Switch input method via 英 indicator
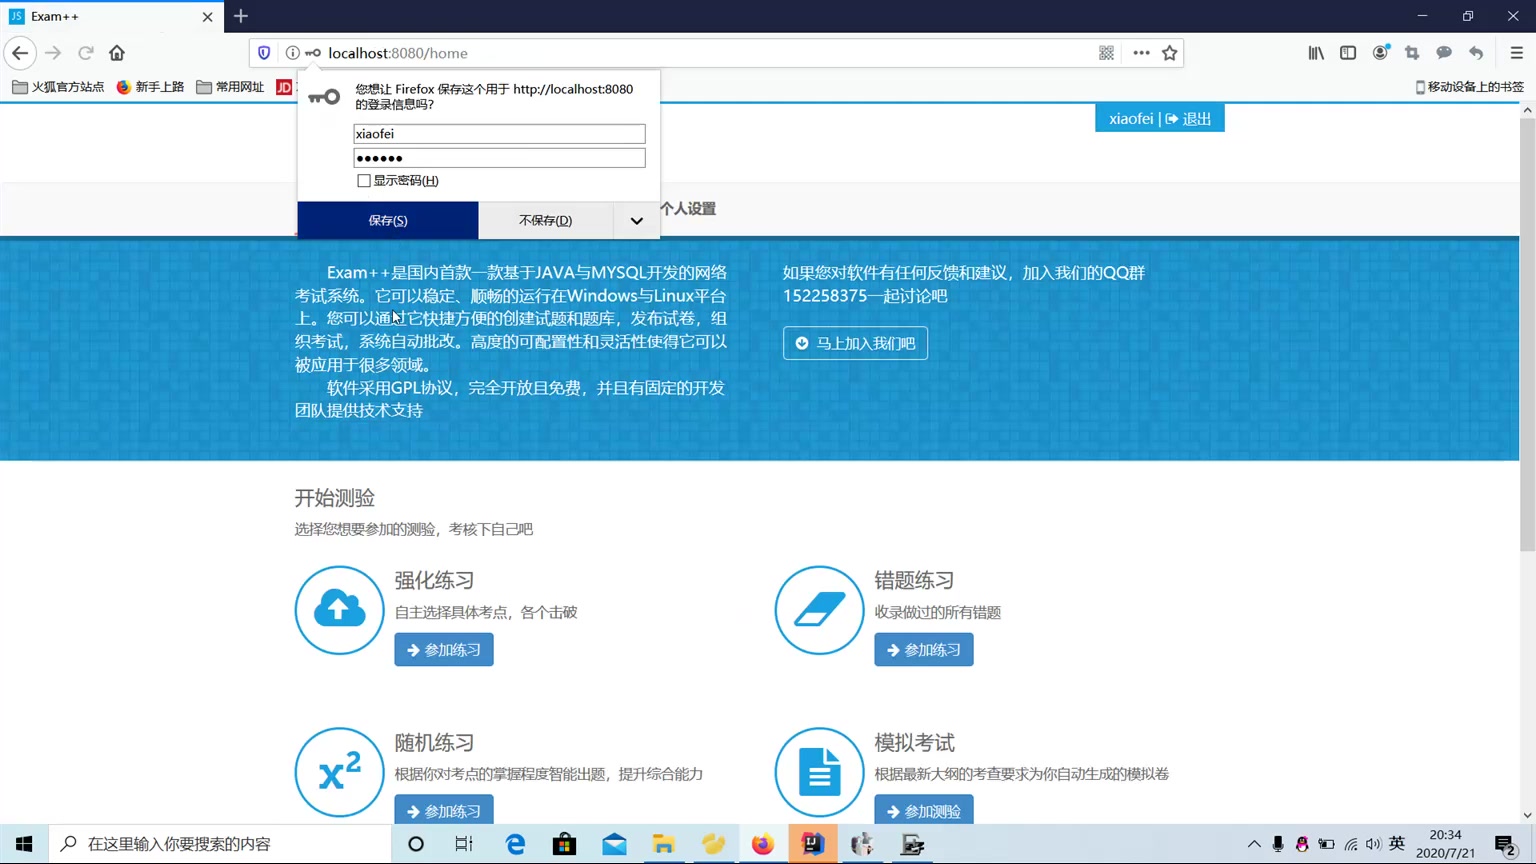The image size is (1536, 864). 1397,844
